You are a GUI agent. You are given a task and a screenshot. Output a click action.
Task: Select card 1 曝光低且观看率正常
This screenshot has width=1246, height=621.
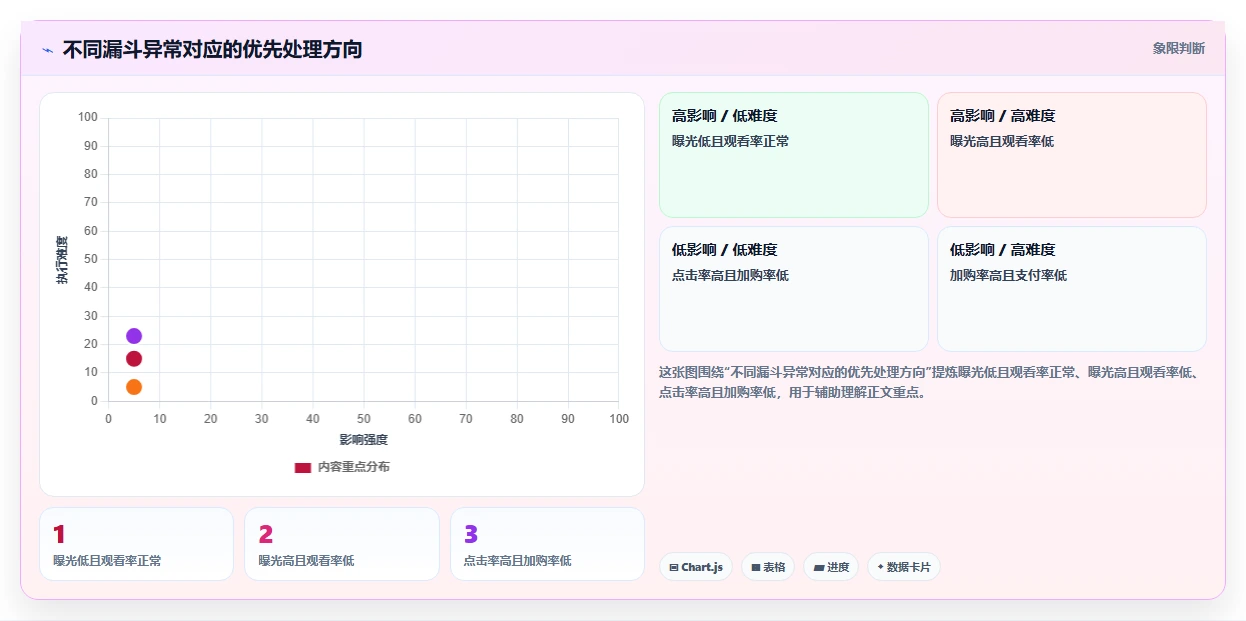tap(136, 544)
